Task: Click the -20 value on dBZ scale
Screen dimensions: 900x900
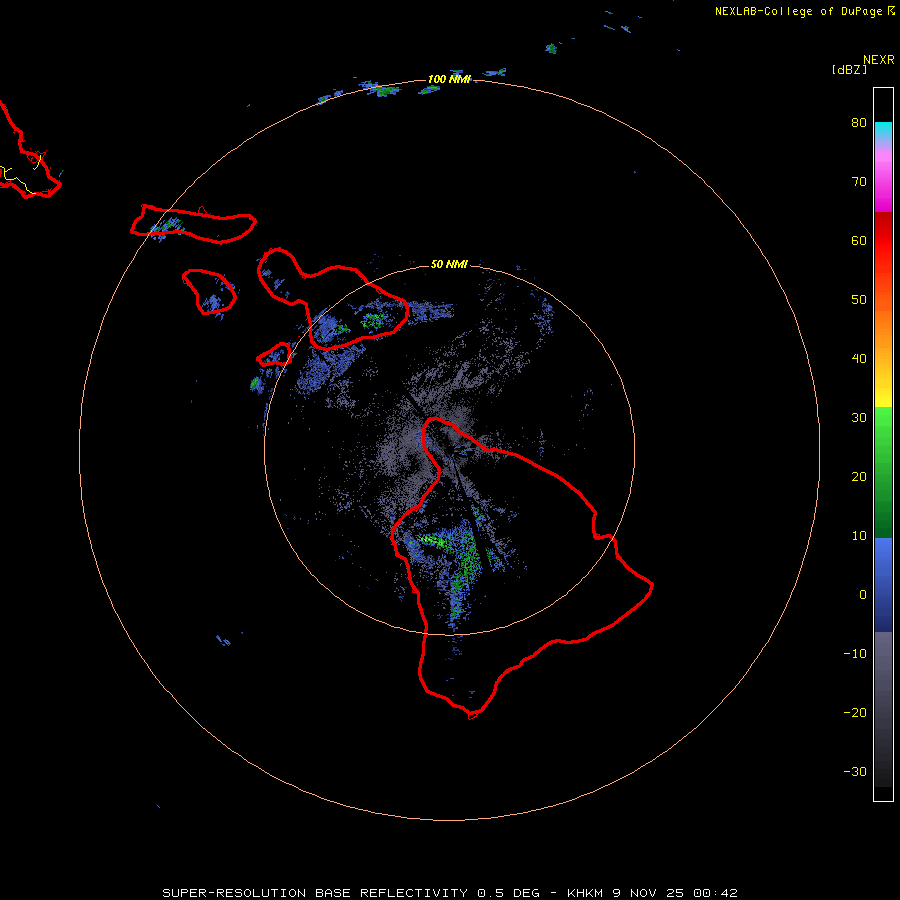Action: click(x=855, y=712)
